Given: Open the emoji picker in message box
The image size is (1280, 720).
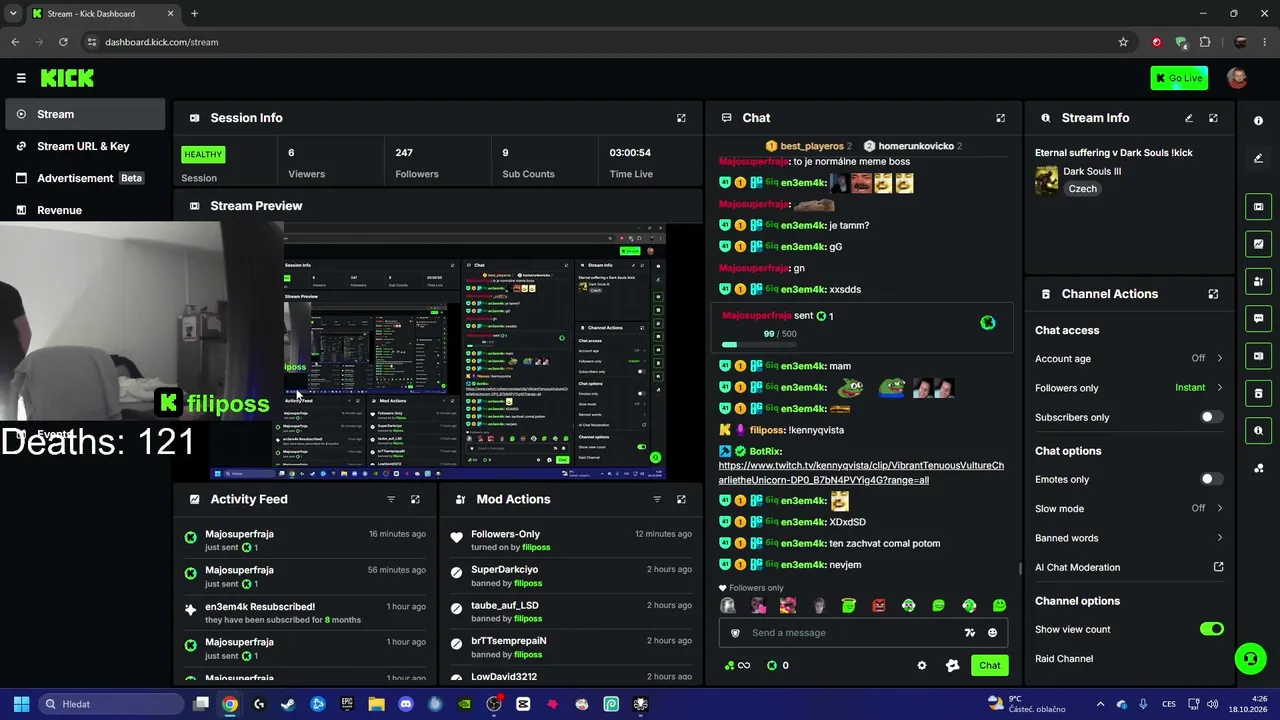Looking at the screenshot, I should click(992, 633).
